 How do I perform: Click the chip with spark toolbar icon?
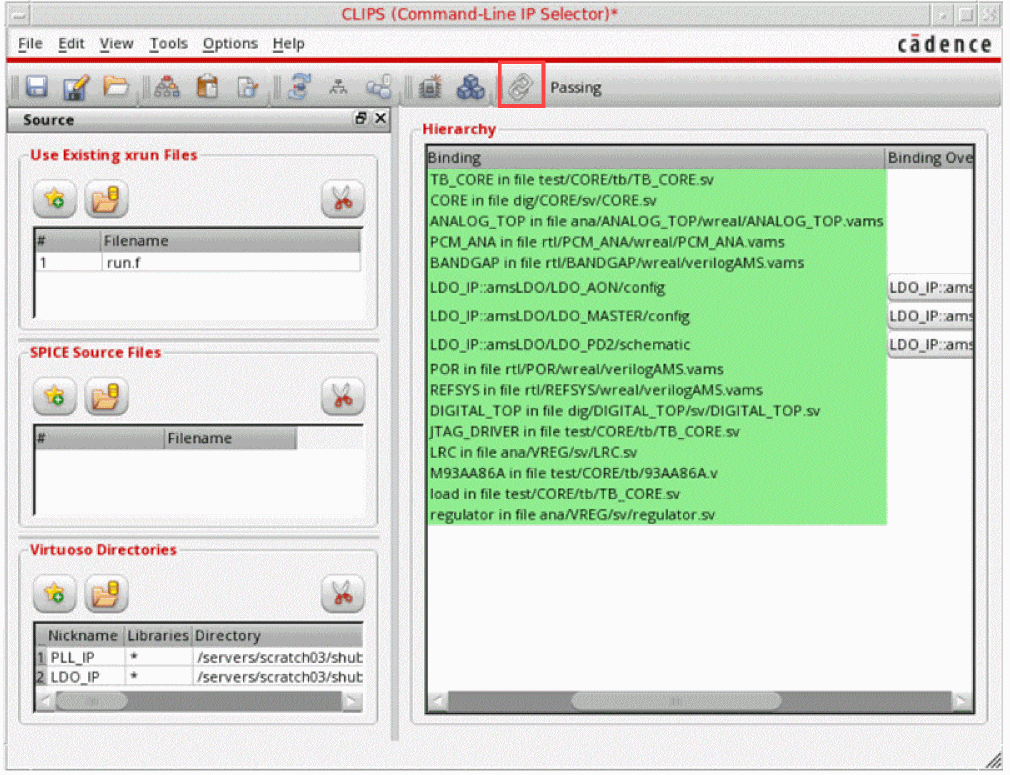point(430,87)
